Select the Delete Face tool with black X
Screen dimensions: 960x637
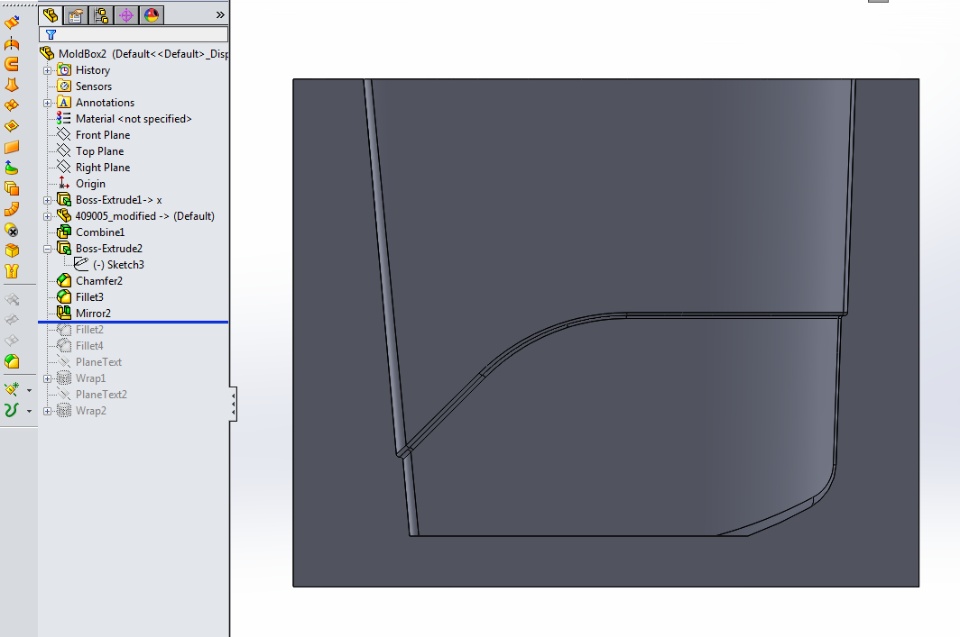click(x=12, y=230)
